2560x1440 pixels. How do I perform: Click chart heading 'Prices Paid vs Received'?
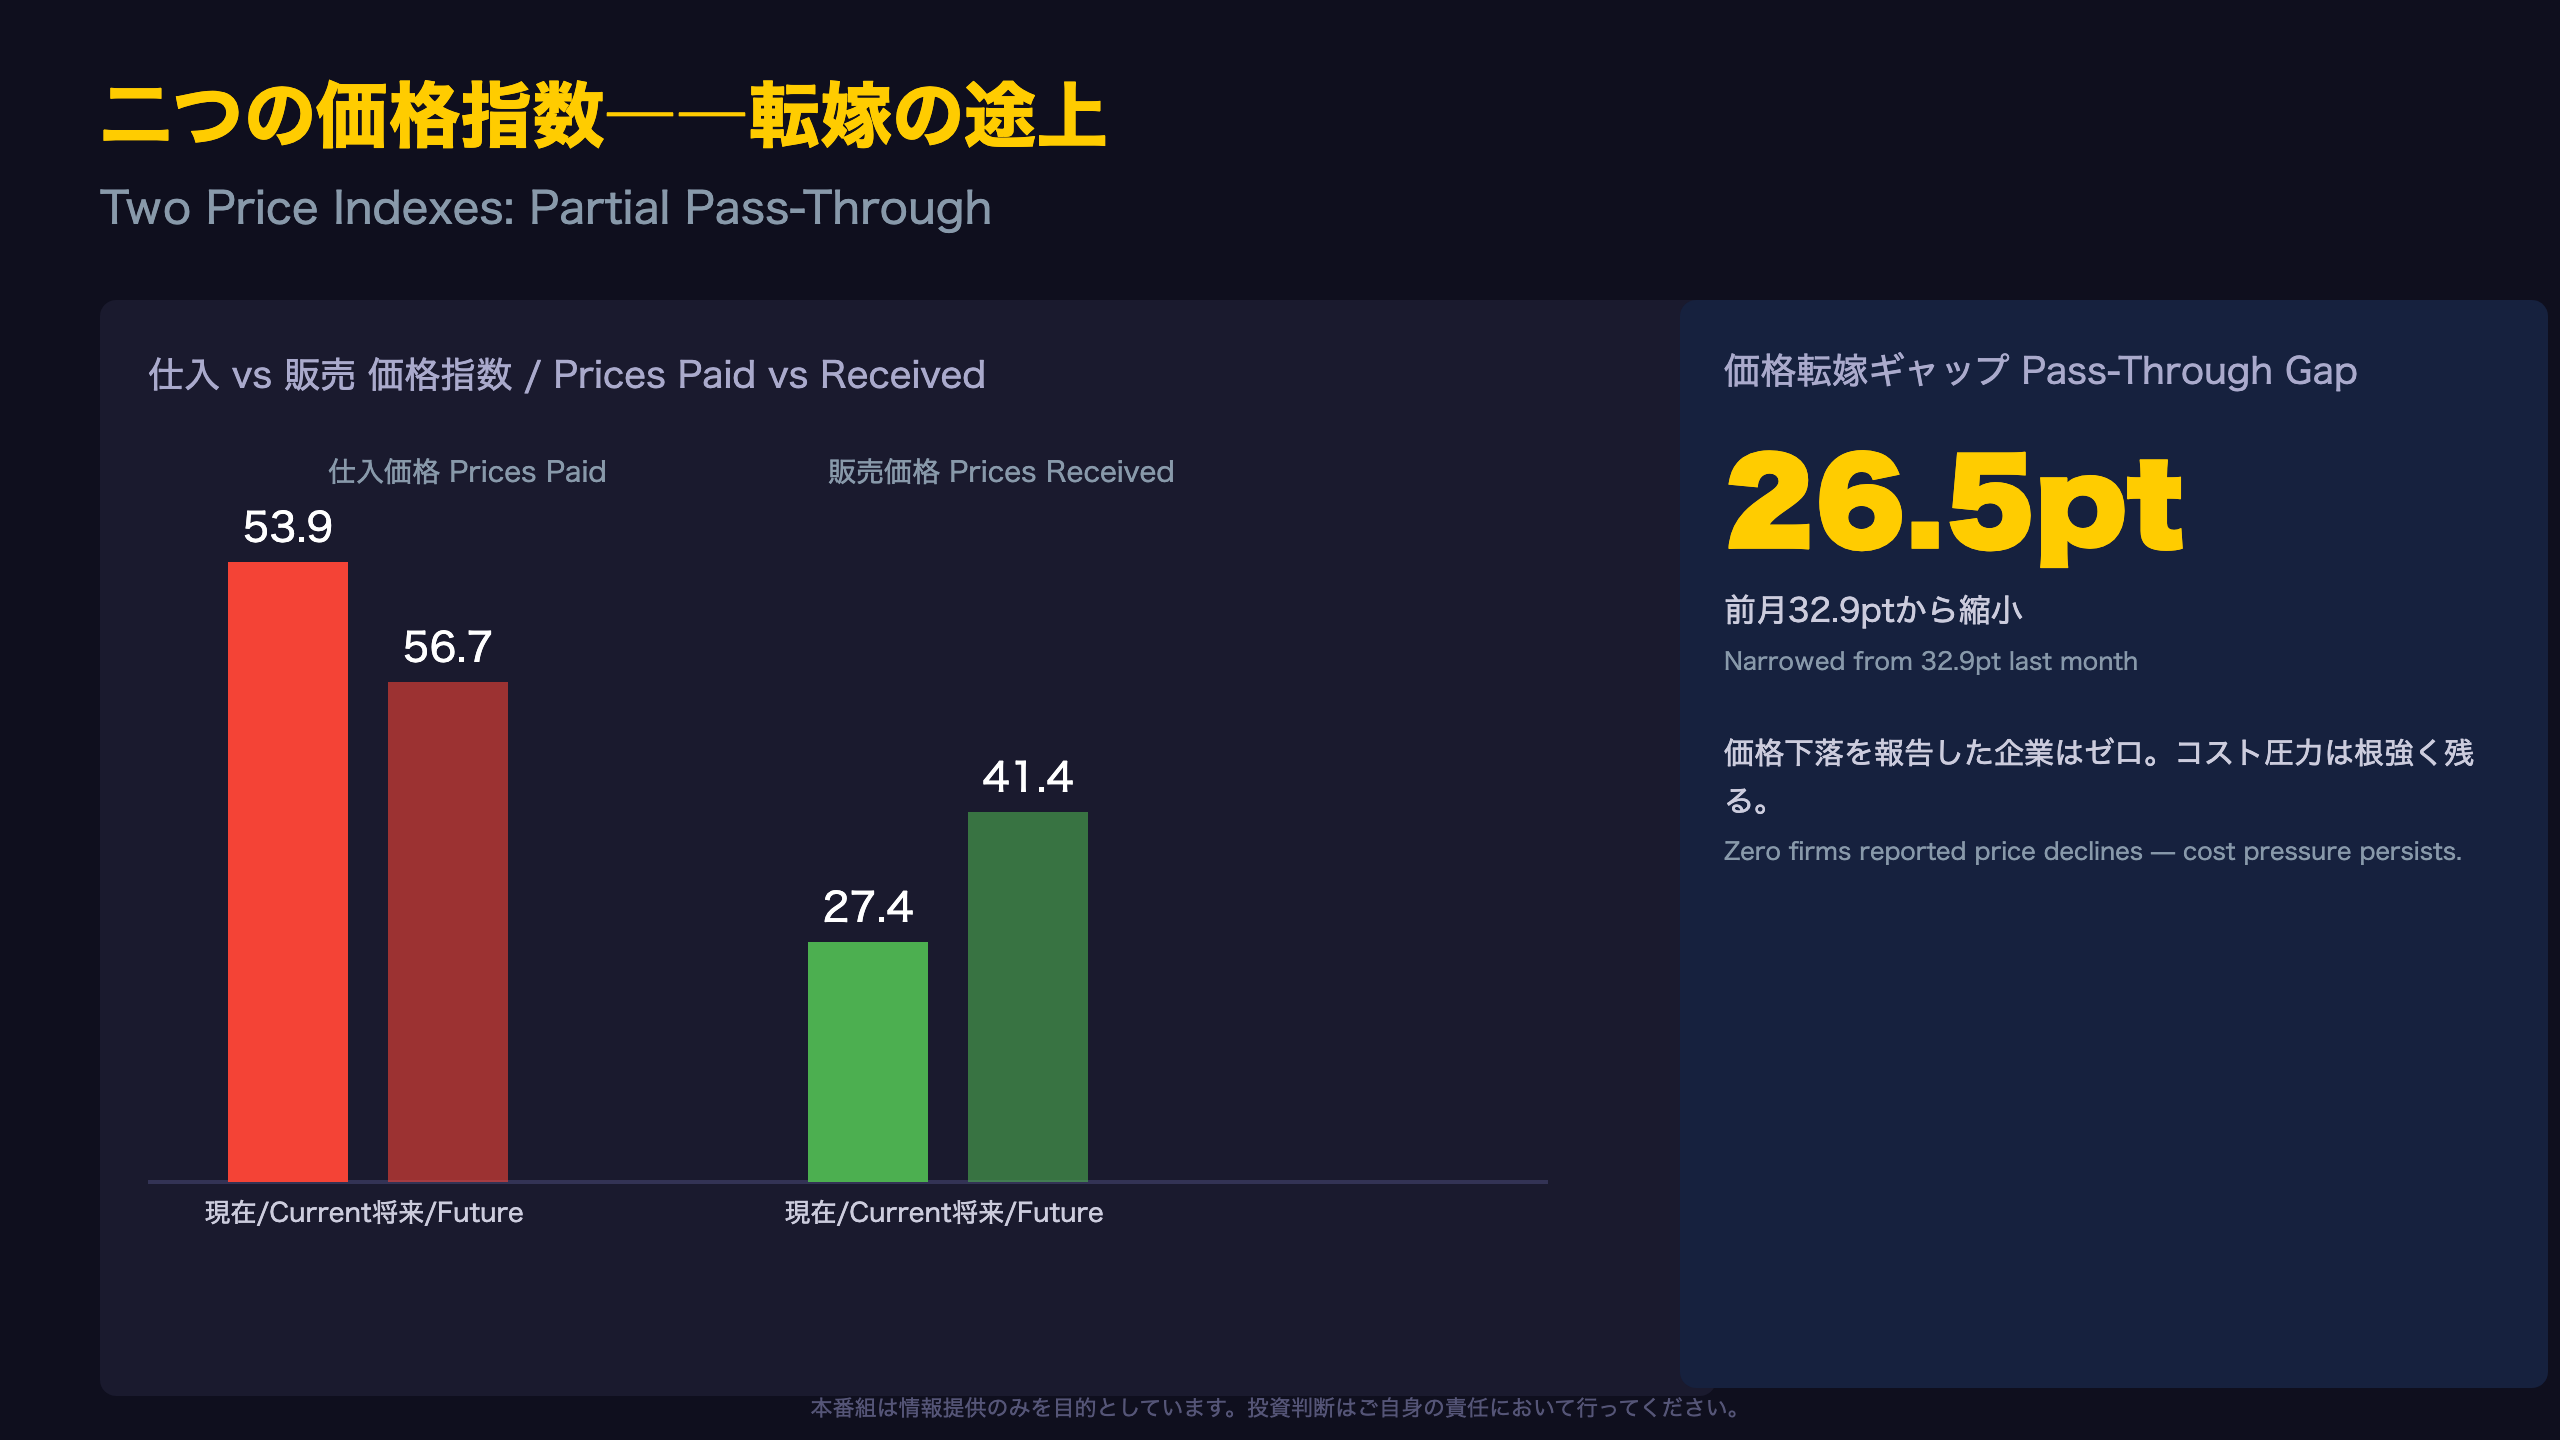[567, 375]
